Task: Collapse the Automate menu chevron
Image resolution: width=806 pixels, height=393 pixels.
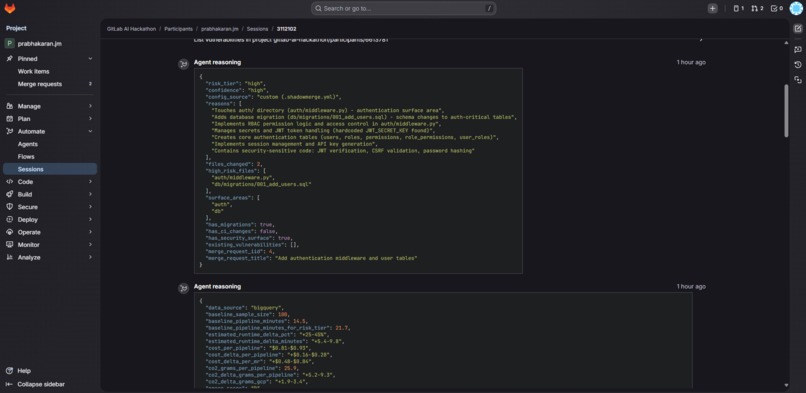Action: point(90,132)
